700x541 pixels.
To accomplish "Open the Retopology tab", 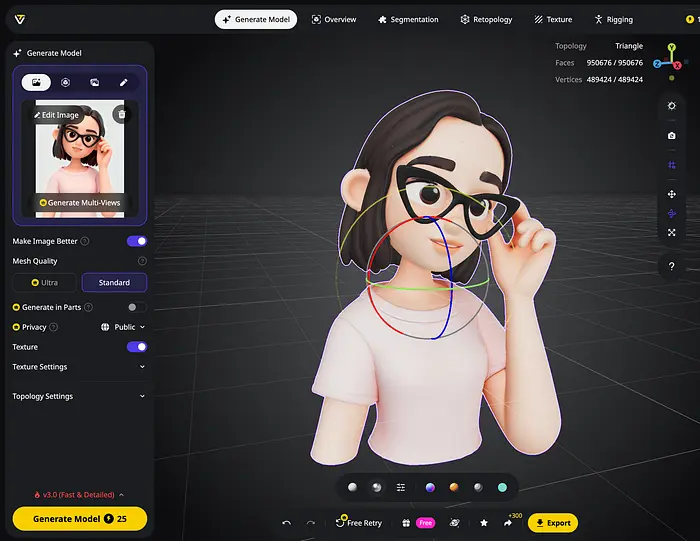I will tap(487, 19).
